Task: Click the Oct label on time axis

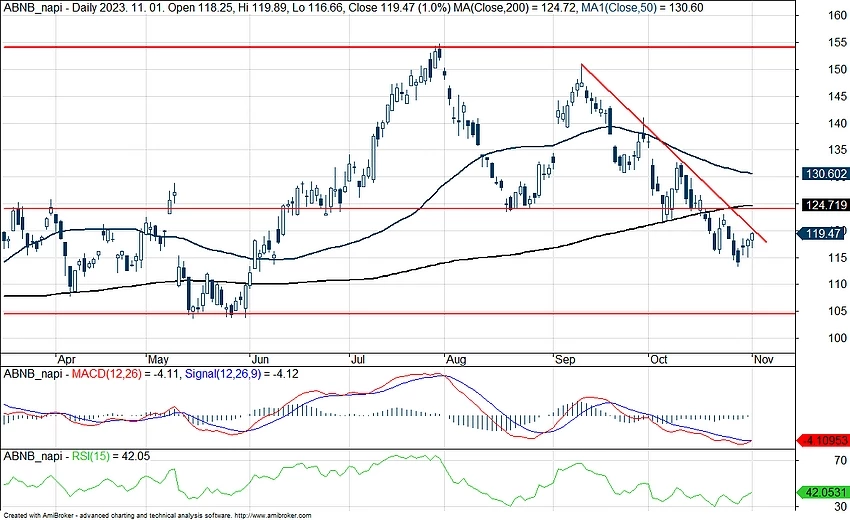Action: point(659,359)
